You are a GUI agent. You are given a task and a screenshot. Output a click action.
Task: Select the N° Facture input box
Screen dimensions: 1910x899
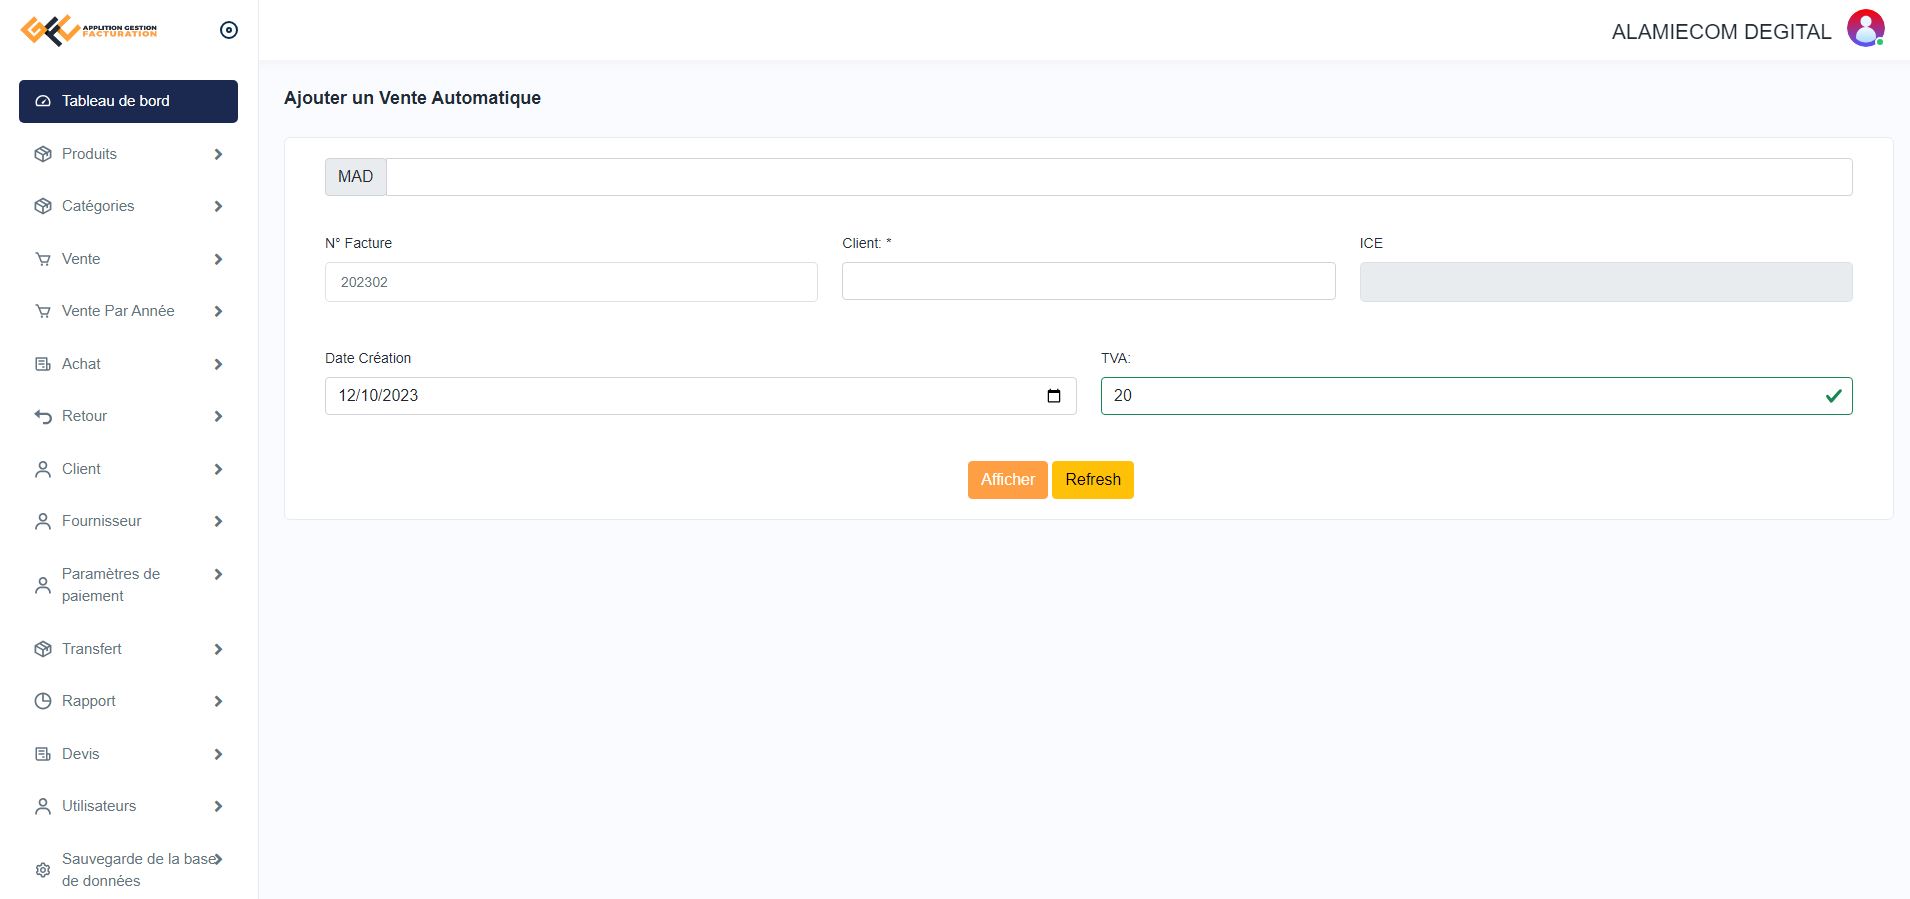point(571,282)
